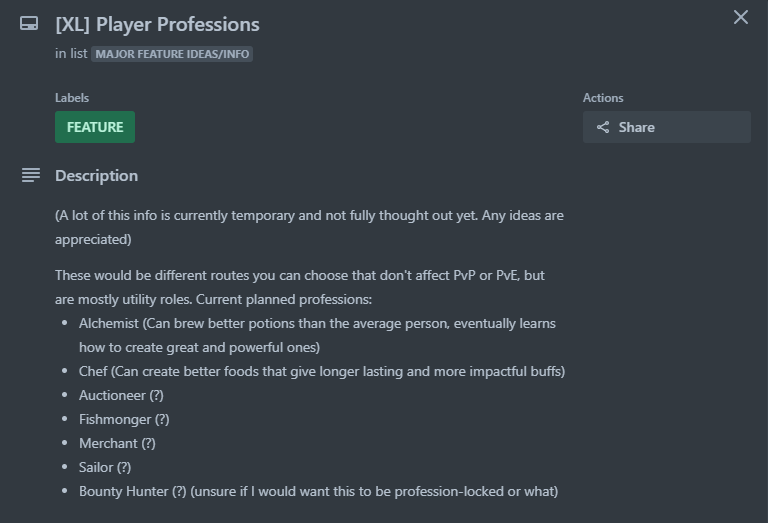The image size is (768, 523).
Task: Click the temporary info note paragraph
Action: (x=309, y=227)
